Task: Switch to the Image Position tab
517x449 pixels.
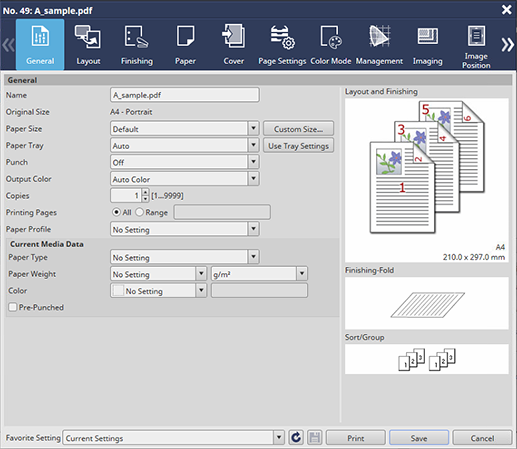Action: coord(476,44)
